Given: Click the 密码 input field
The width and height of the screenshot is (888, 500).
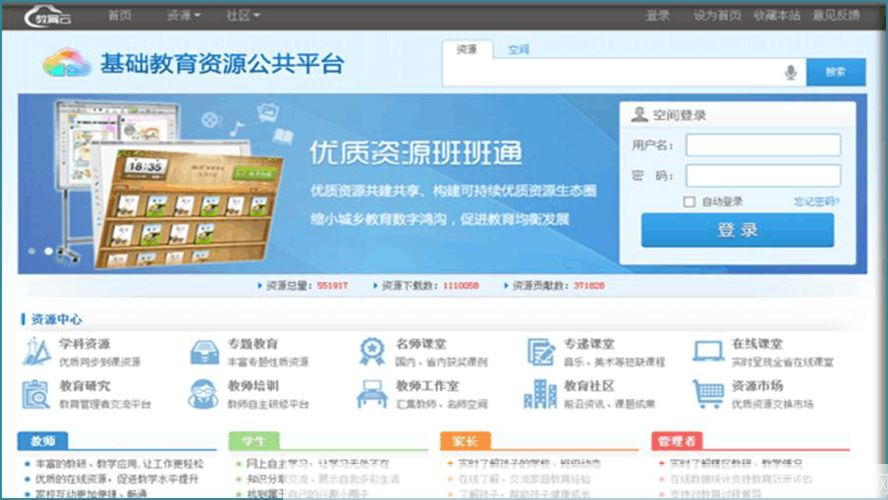Looking at the screenshot, I should pyautogui.click(x=763, y=176).
